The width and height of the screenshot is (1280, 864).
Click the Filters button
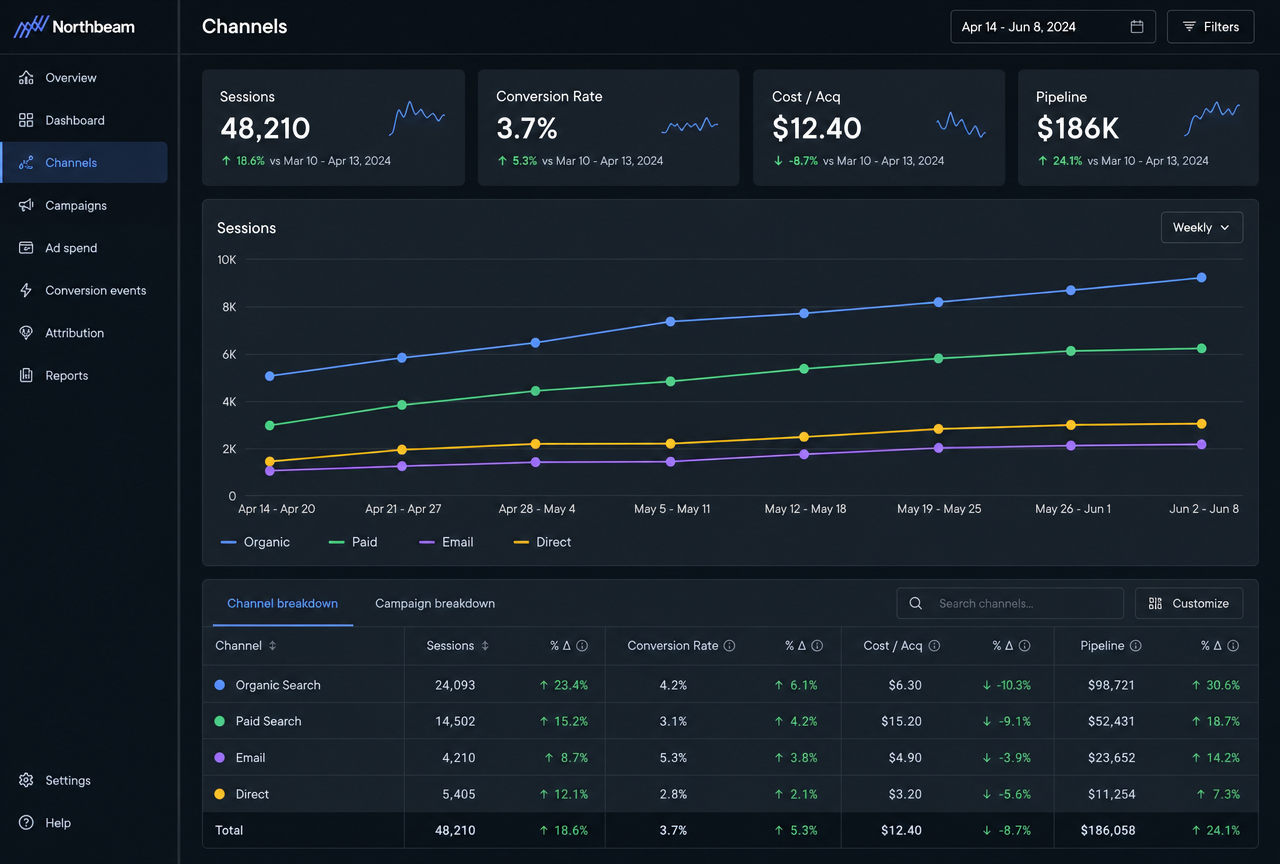1211,27
